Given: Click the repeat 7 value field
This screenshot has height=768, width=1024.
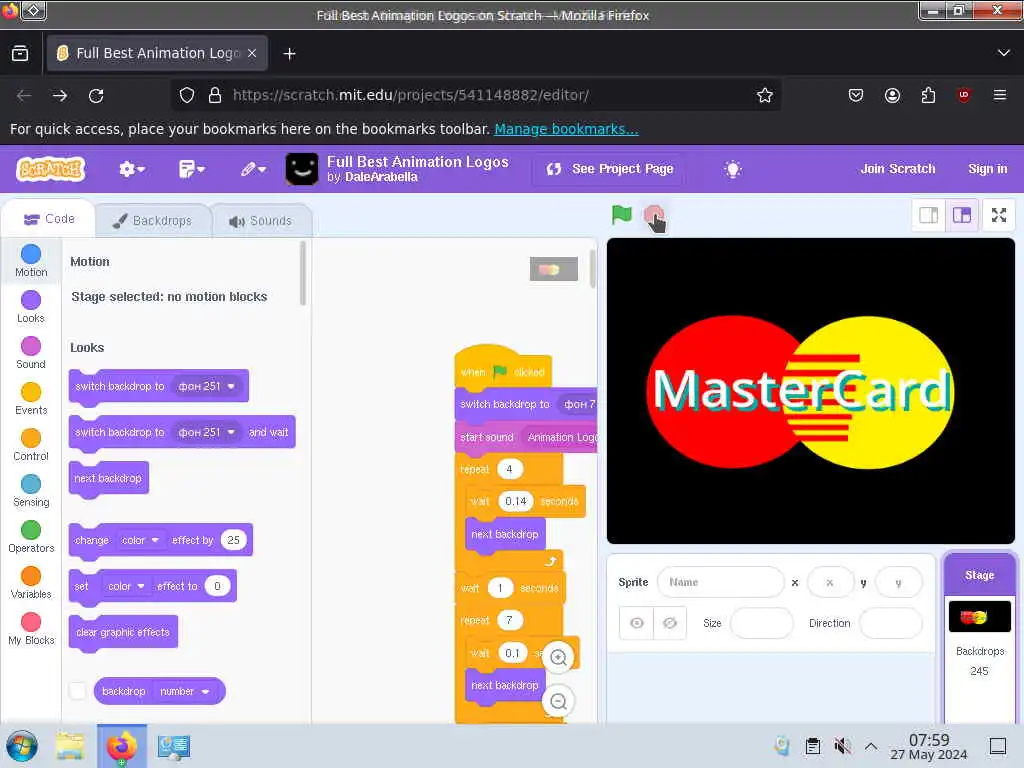Looking at the screenshot, I should tap(509, 620).
